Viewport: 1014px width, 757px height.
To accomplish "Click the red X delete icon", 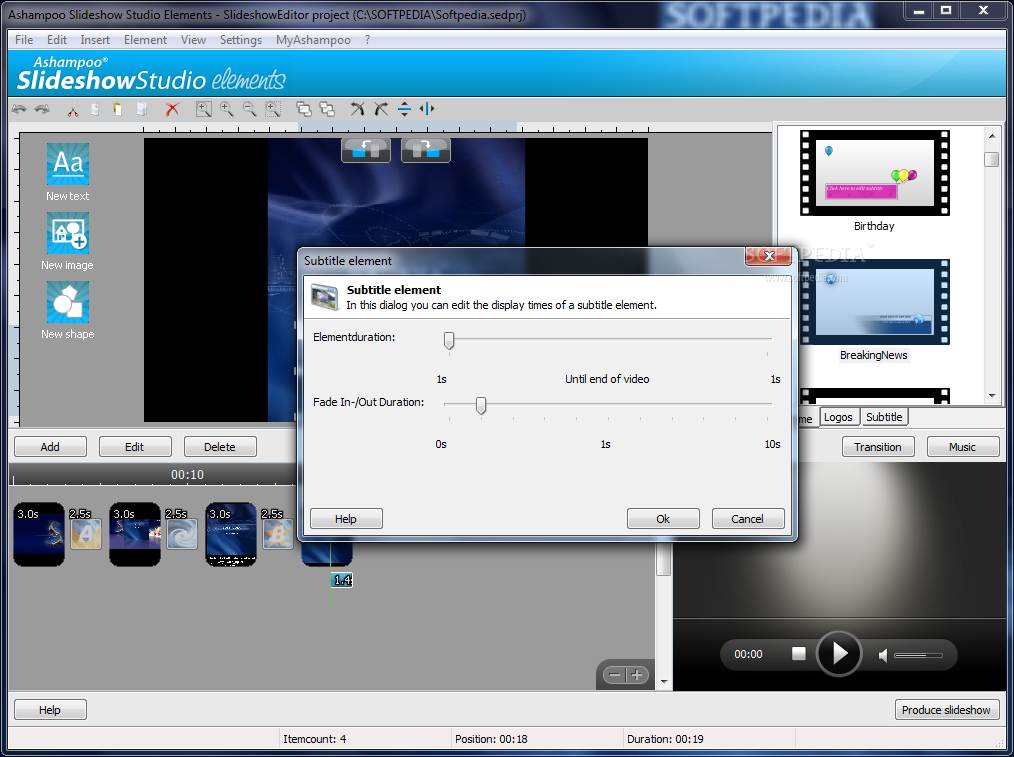I will tap(172, 109).
